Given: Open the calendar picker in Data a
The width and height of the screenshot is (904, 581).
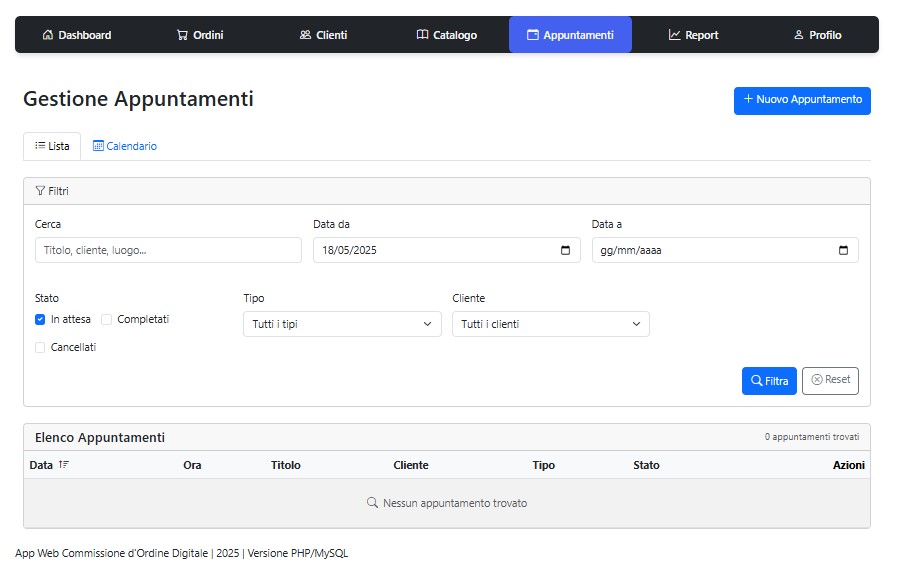Looking at the screenshot, I should point(843,250).
